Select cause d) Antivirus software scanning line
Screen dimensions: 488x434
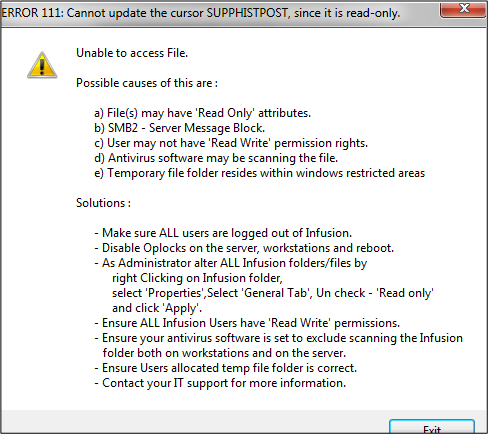coord(216,158)
